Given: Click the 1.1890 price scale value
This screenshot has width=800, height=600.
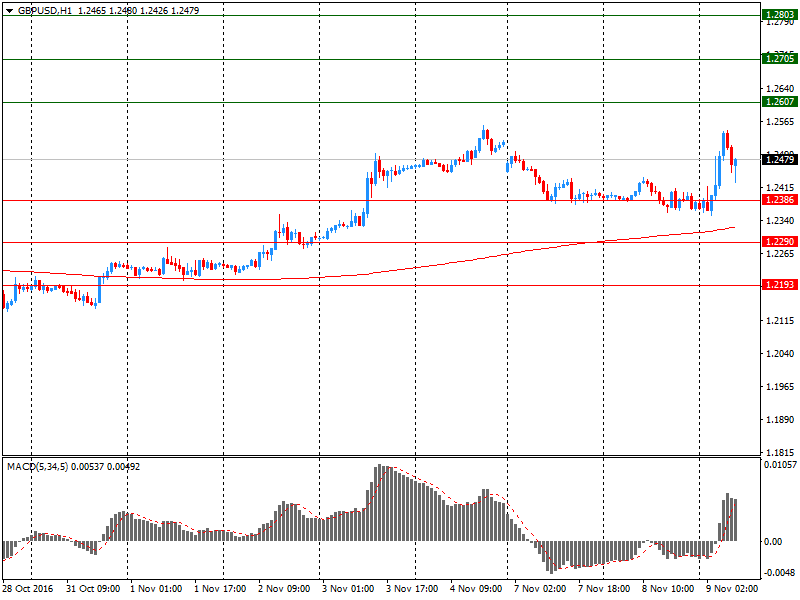Looking at the screenshot, I should pyautogui.click(x=780, y=419).
